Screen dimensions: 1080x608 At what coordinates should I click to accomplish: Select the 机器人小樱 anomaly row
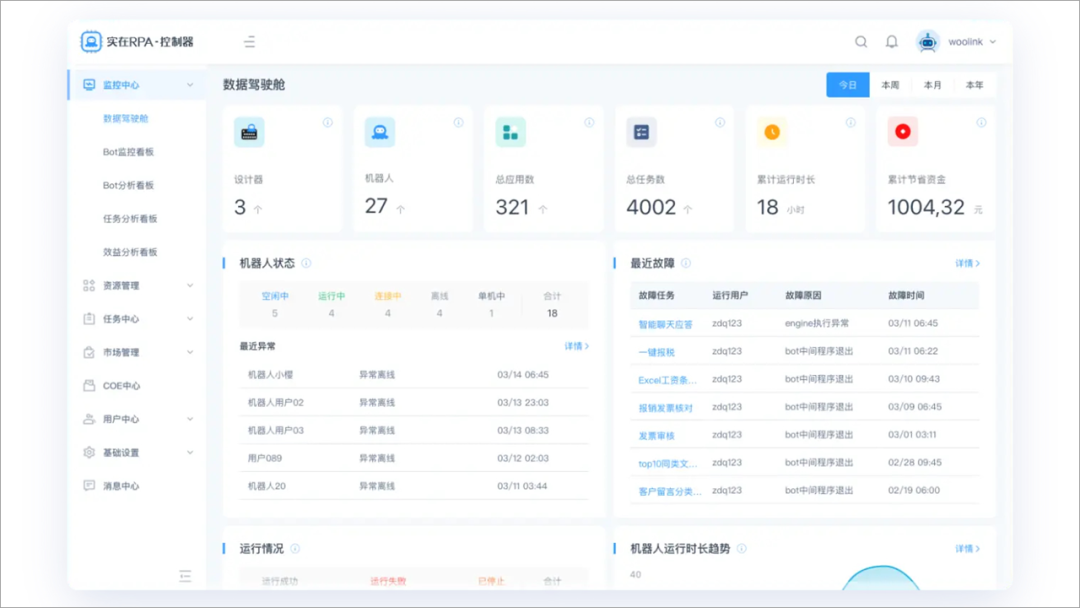414,375
